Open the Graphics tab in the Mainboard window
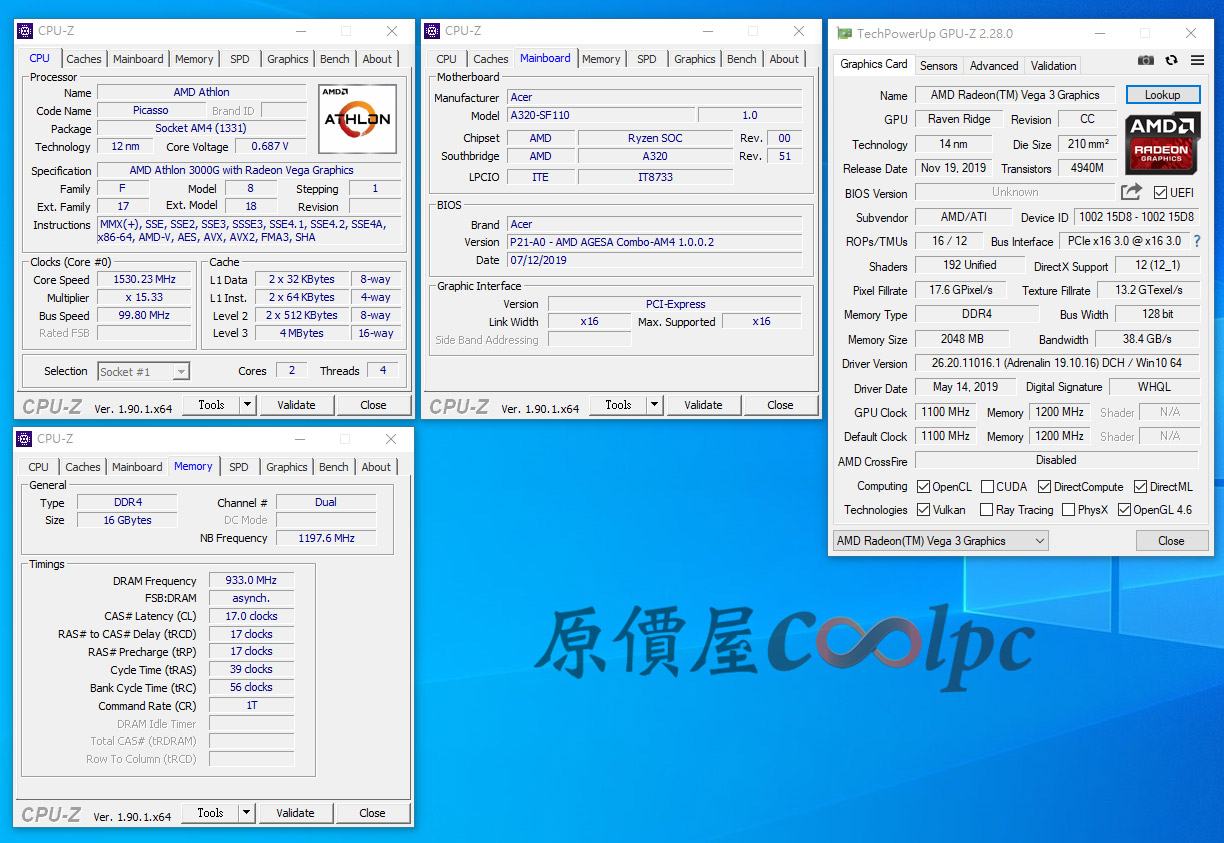 point(695,59)
